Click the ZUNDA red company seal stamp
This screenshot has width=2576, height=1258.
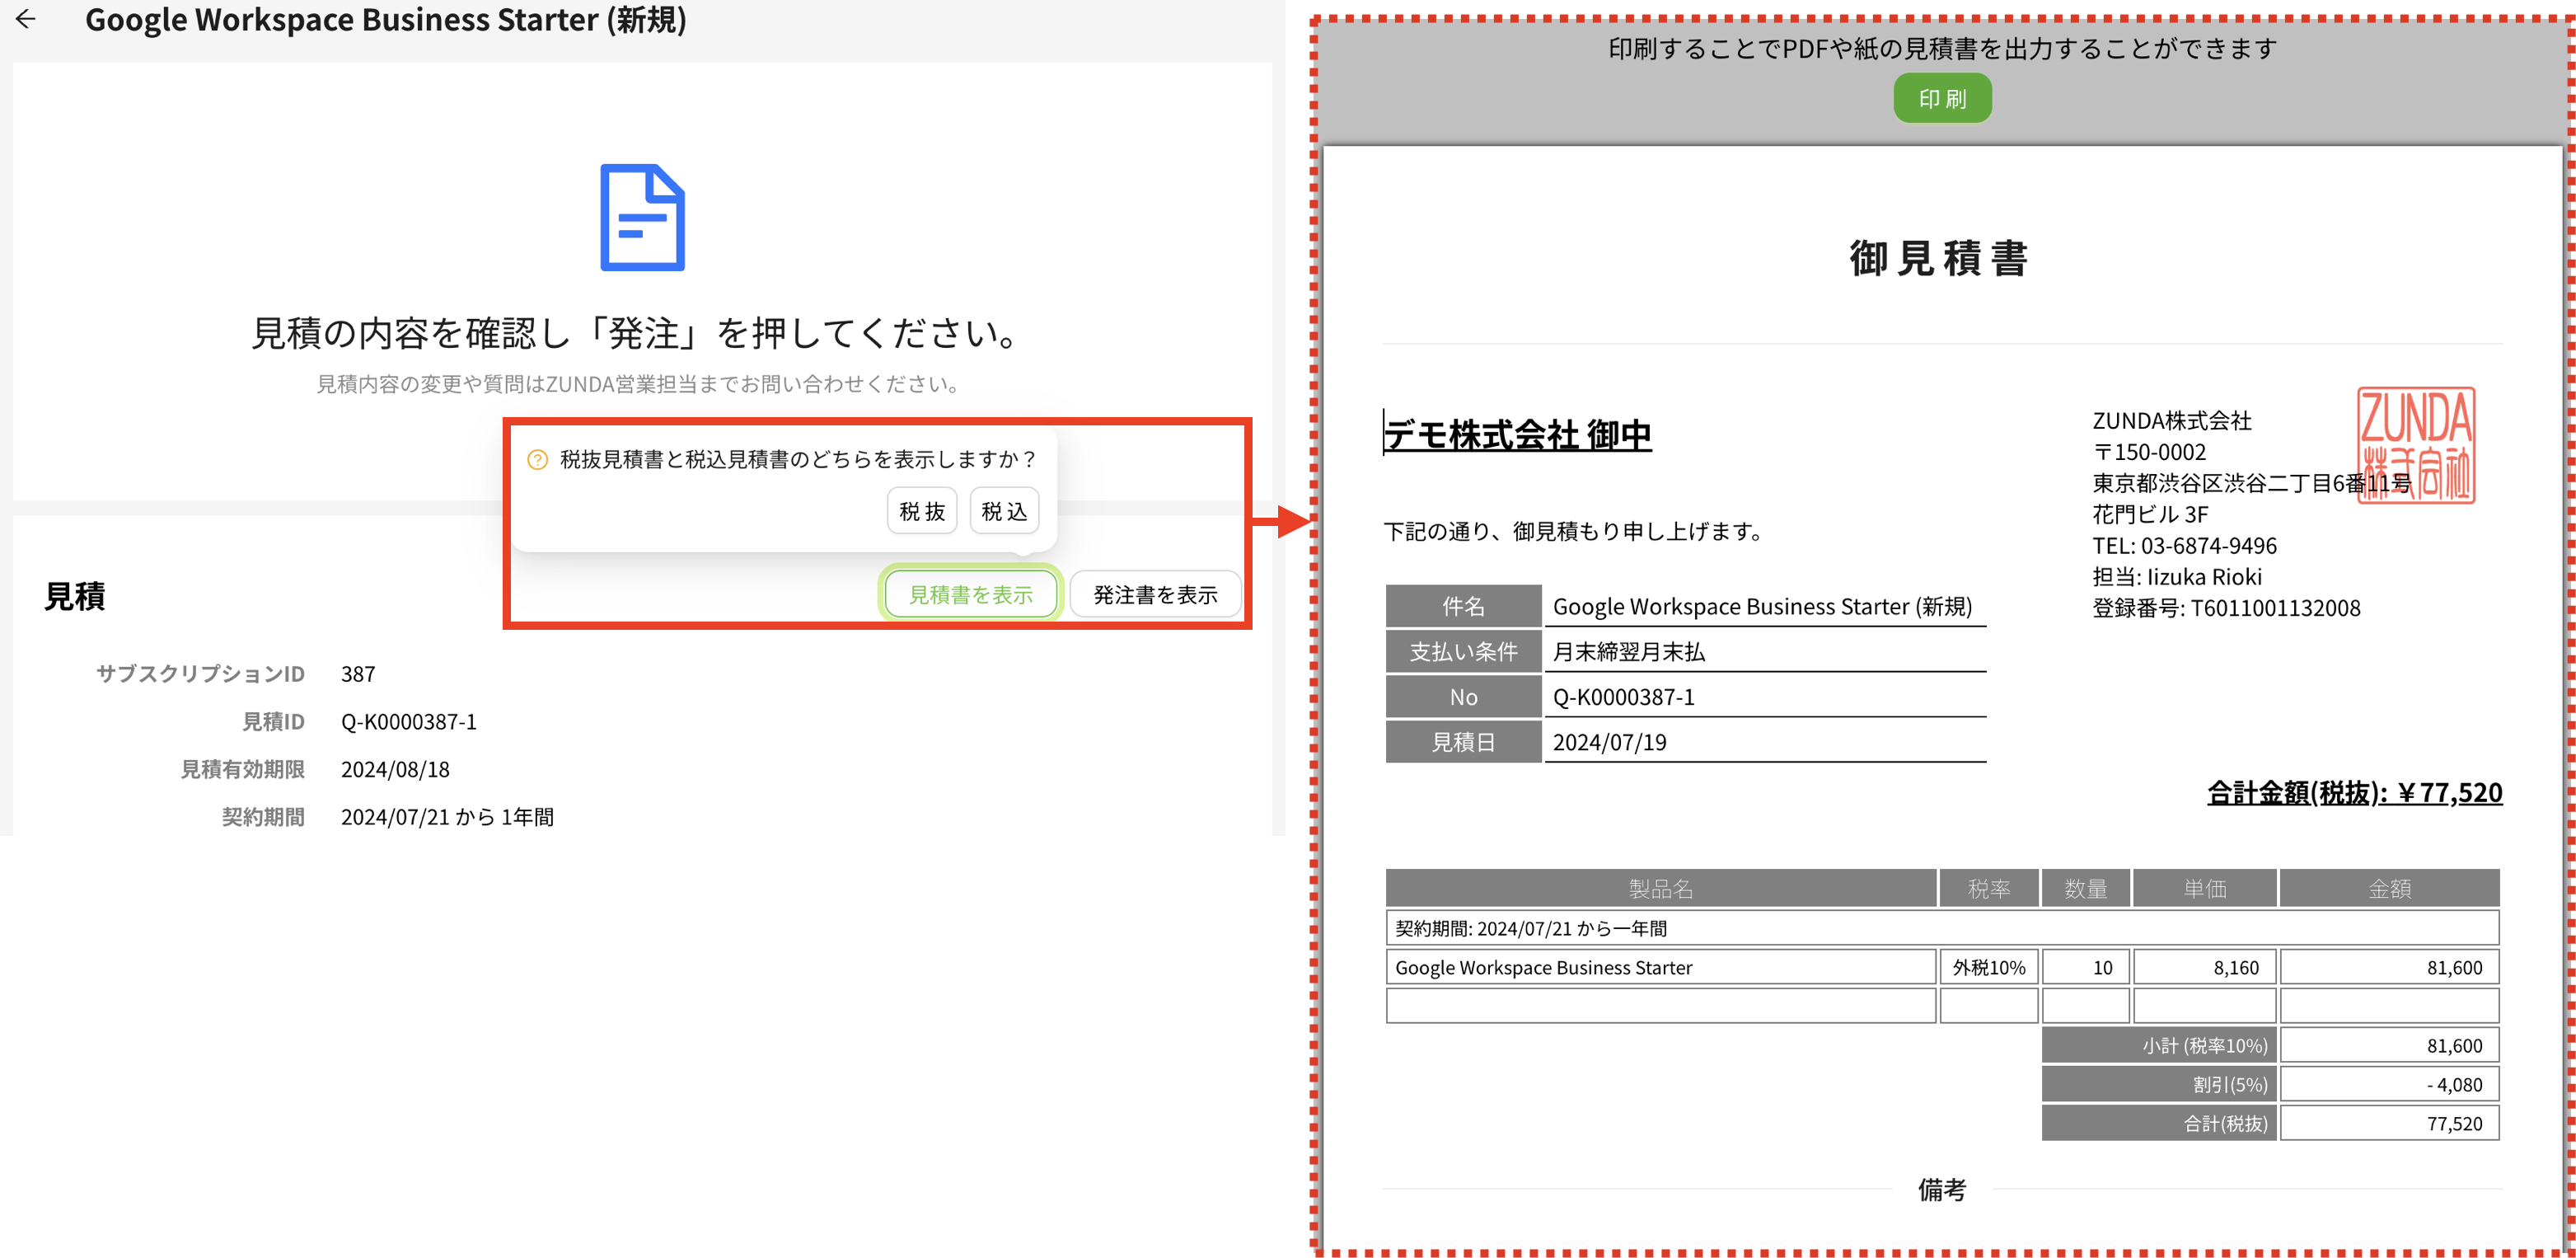click(2416, 445)
